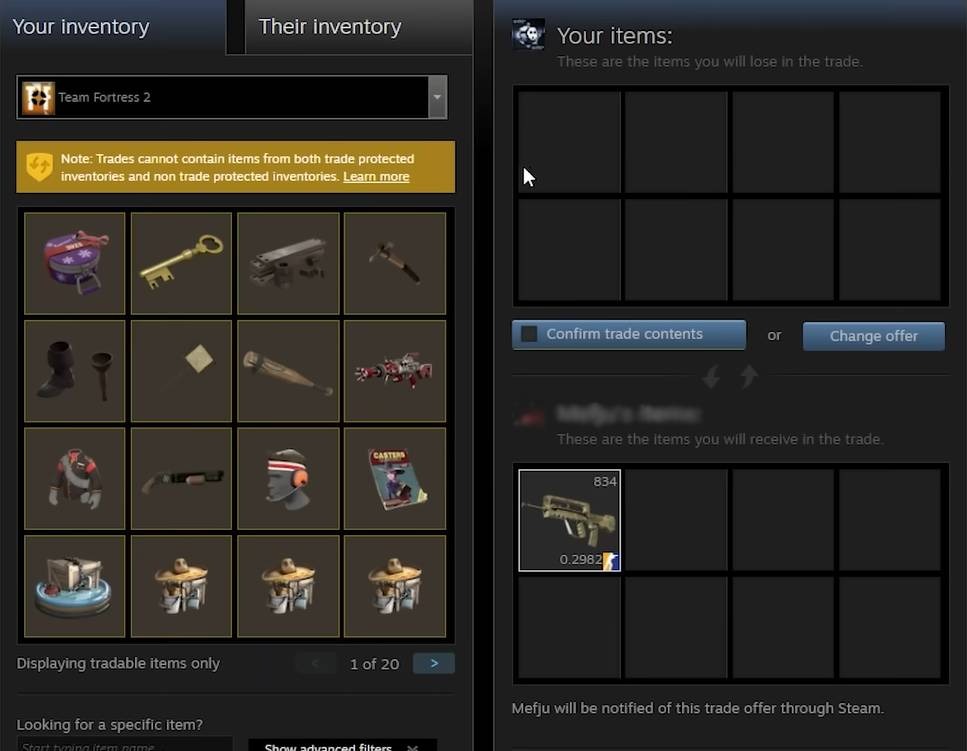Open the Learn more link
Screen dimensions: 967x751
tap(376, 177)
